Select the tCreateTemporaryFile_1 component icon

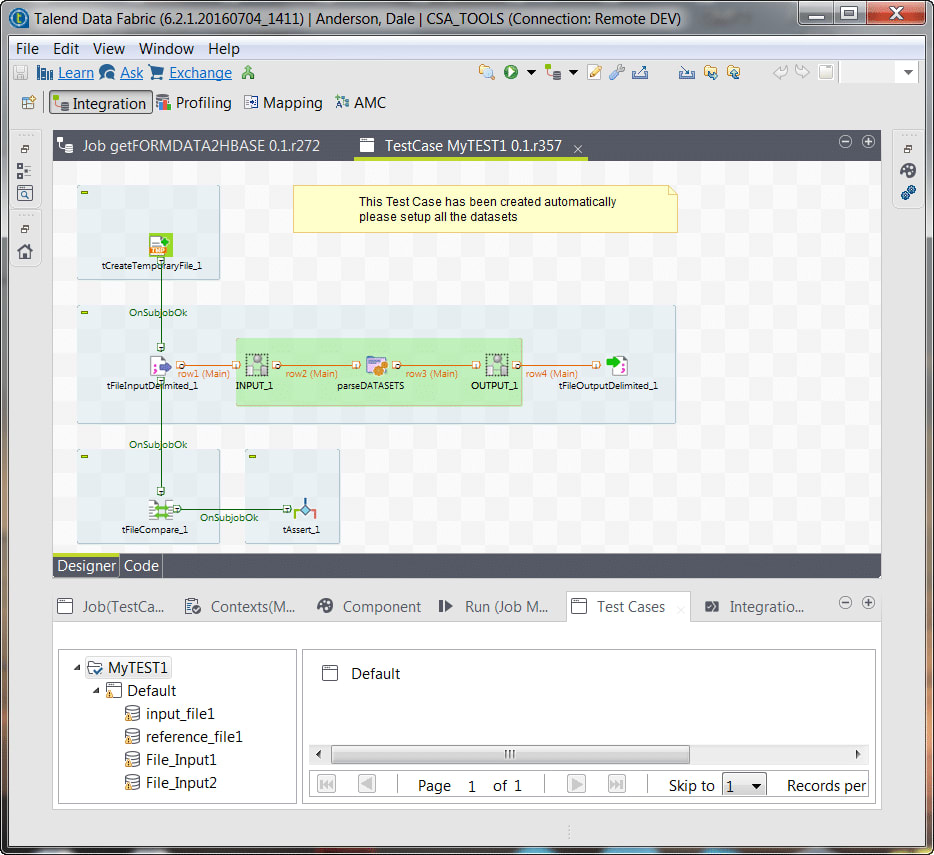[x=159, y=244]
